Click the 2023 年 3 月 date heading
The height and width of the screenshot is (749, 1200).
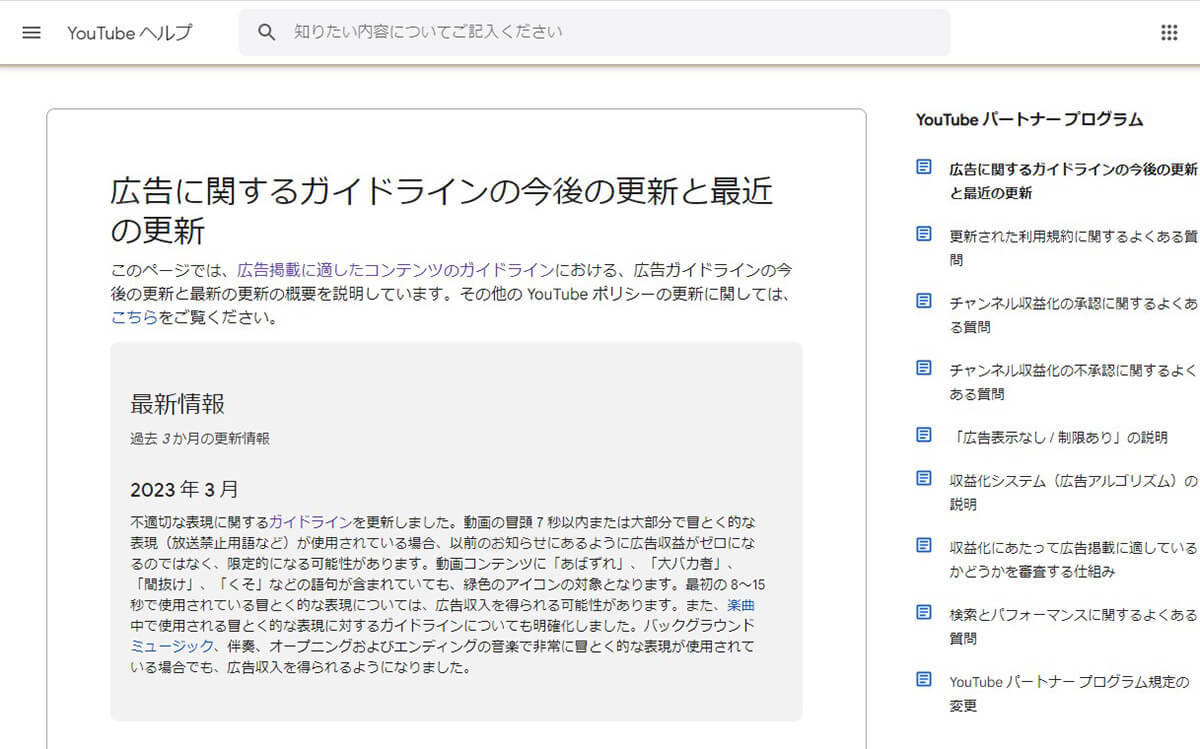pyautogui.click(x=184, y=490)
